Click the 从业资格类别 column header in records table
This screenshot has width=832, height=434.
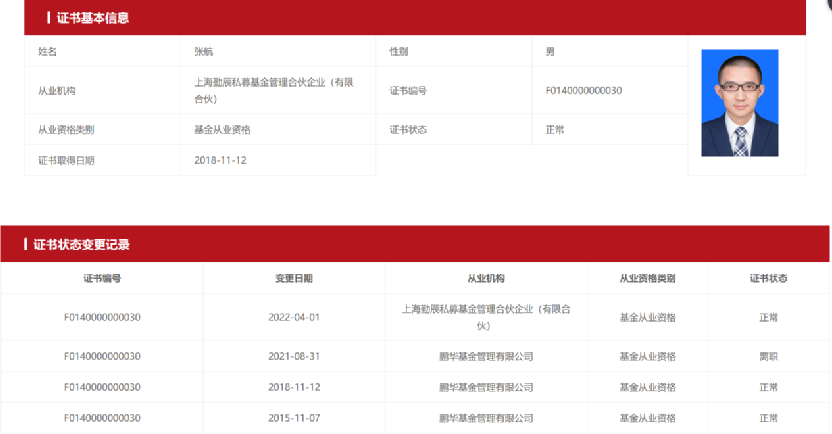click(x=647, y=278)
